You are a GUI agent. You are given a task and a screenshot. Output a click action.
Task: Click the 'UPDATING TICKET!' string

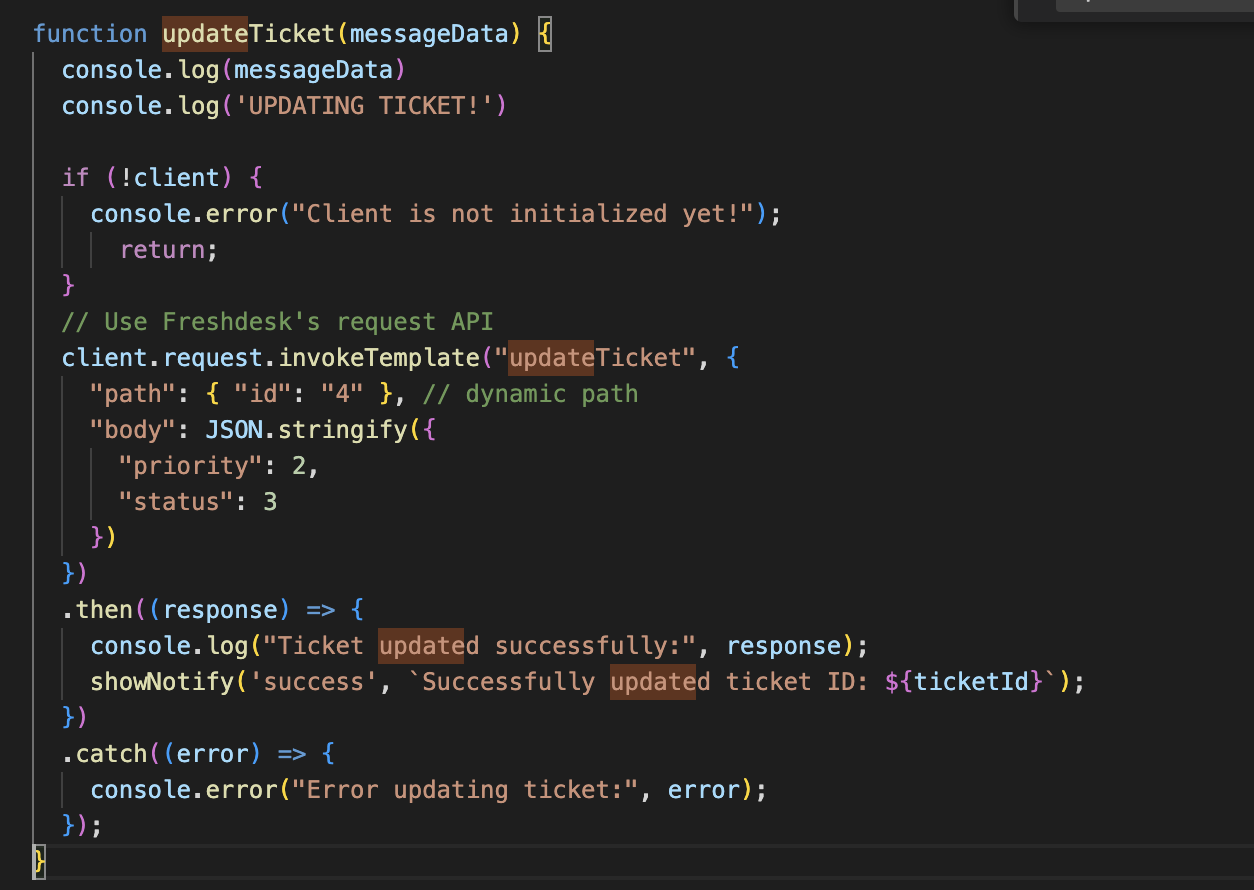click(364, 106)
